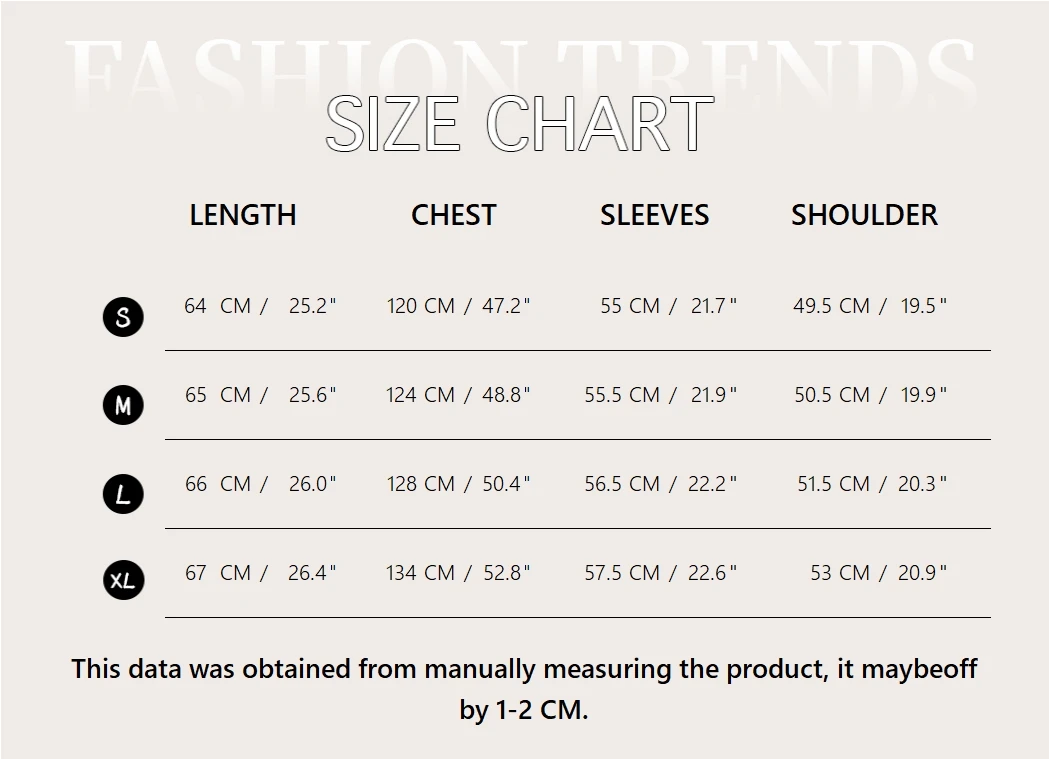Image resolution: width=1049 pixels, height=759 pixels.
Task: Click the M size badge
Action: pos(123,405)
